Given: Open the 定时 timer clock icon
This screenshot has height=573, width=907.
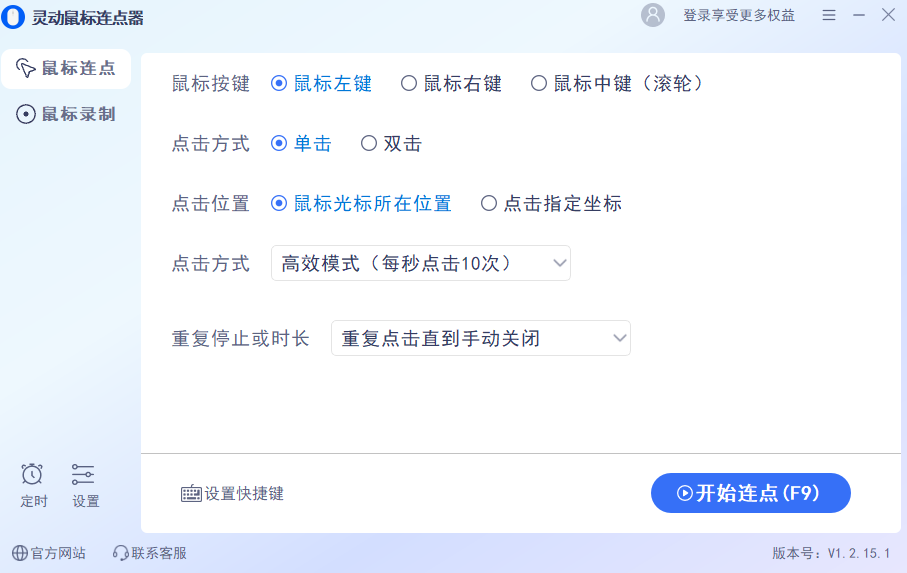Looking at the screenshot, I should (x=33, y=474).
